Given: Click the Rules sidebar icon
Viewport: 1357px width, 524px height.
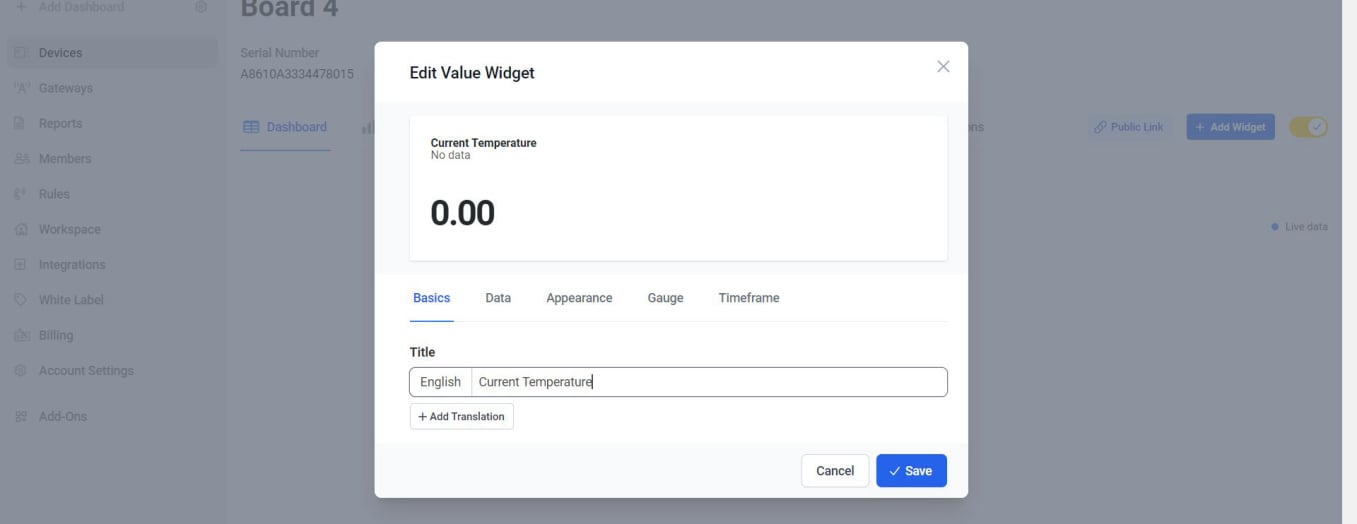Looking at the screenshot, I should click(x=19, y=194).
